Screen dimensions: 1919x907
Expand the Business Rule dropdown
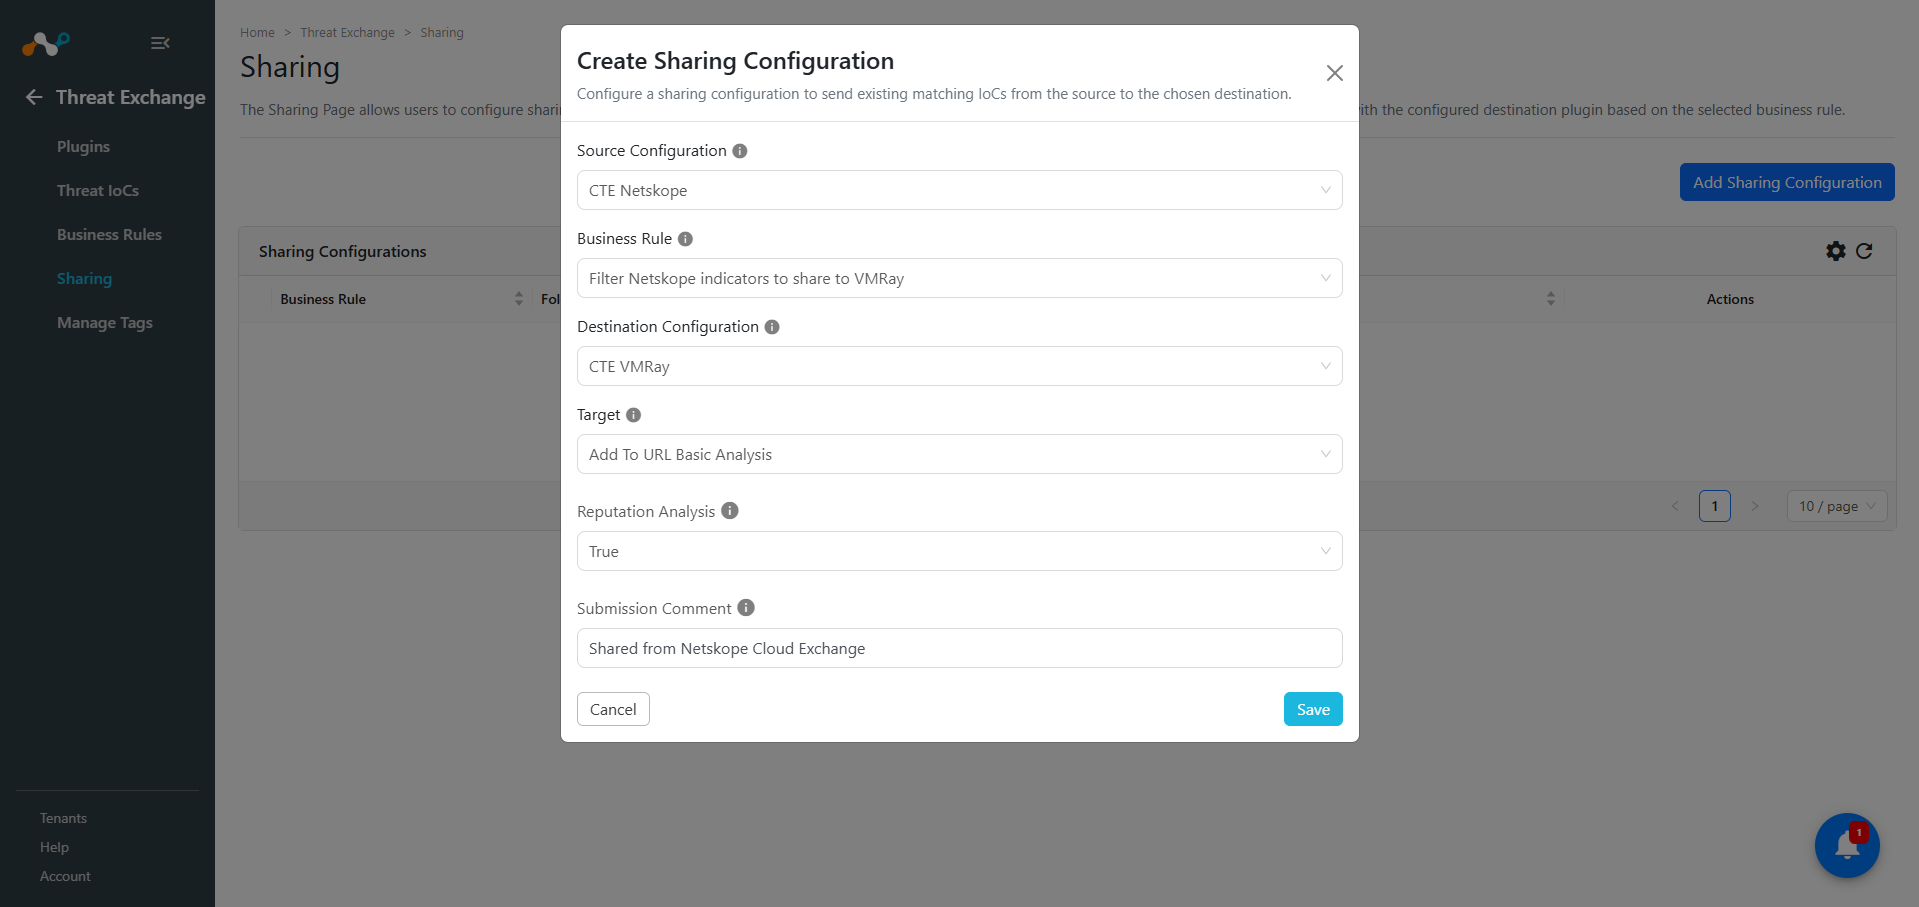coord(959,278)
